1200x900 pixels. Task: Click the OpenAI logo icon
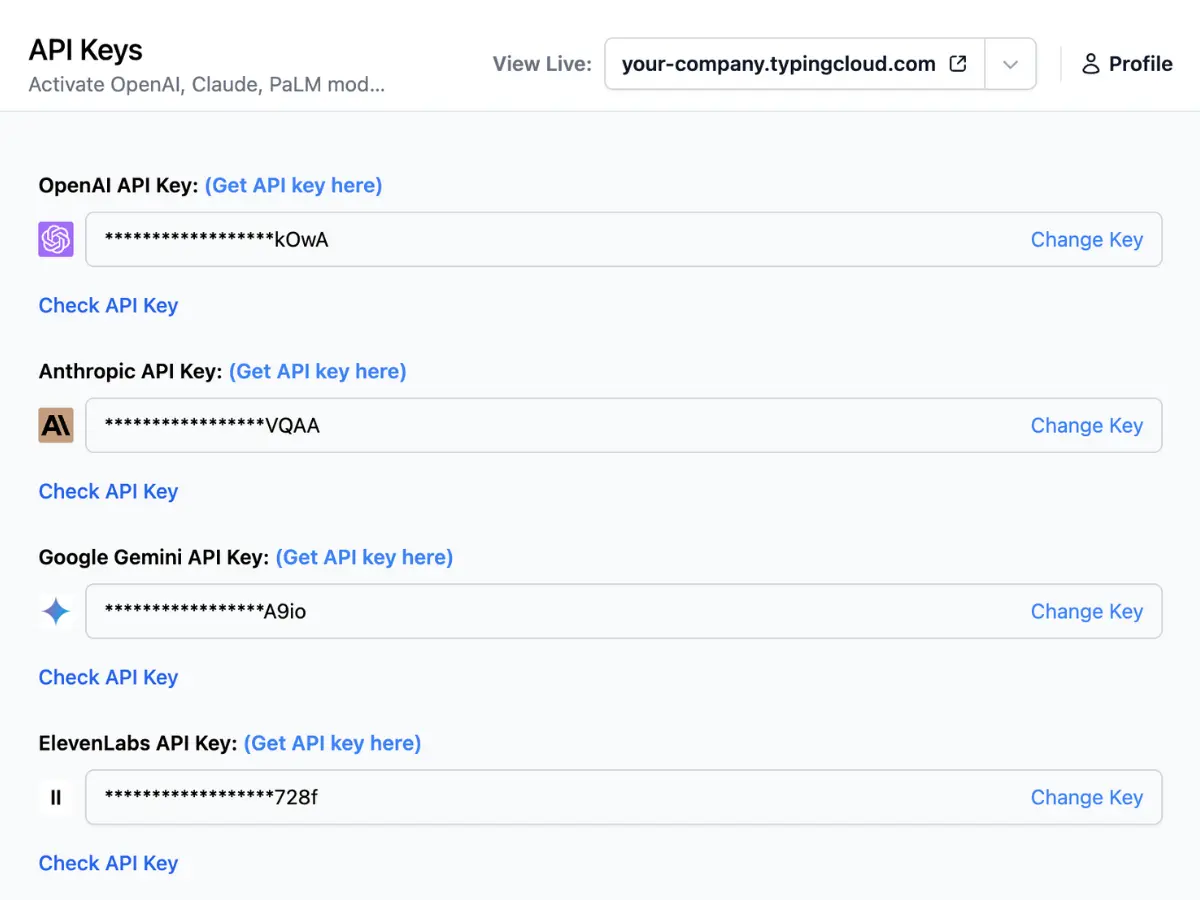click(x=56, y=239)
